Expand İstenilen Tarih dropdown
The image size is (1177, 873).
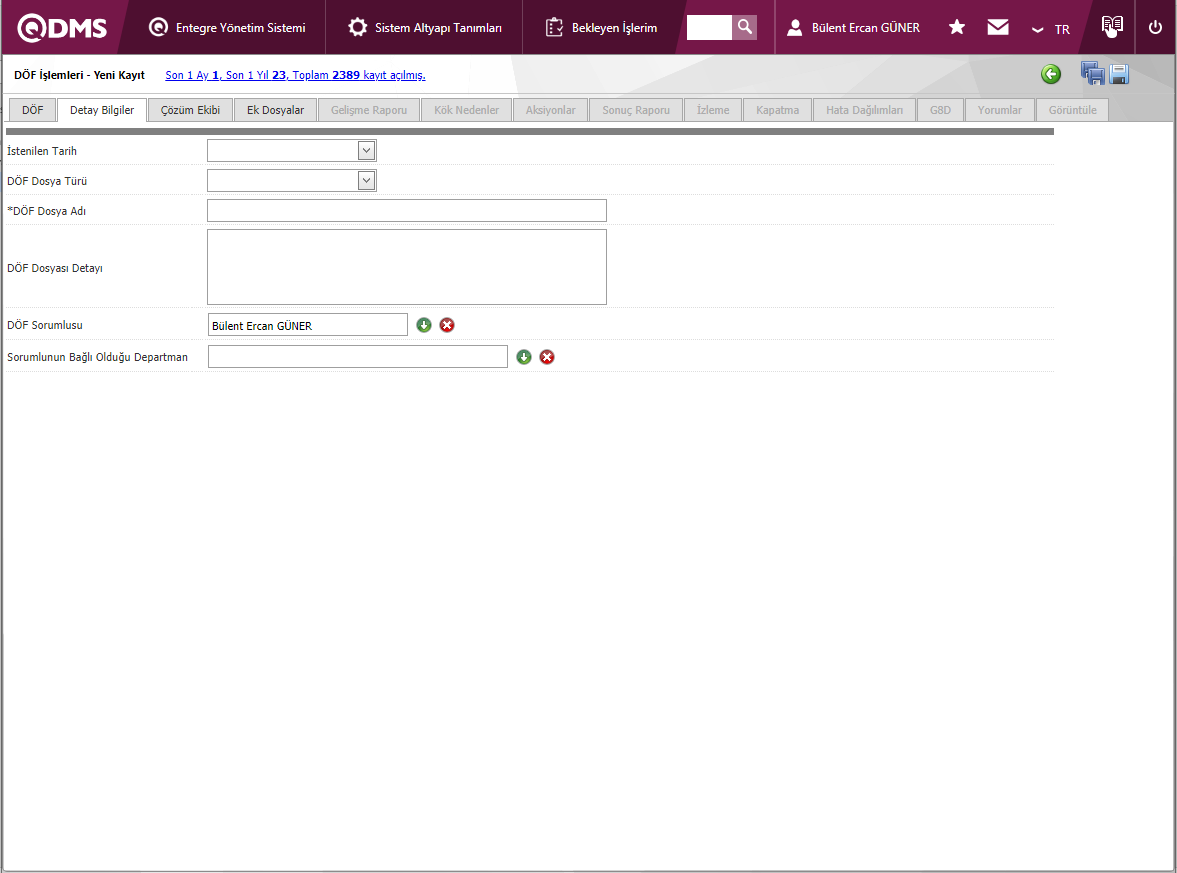coord(366,151)
